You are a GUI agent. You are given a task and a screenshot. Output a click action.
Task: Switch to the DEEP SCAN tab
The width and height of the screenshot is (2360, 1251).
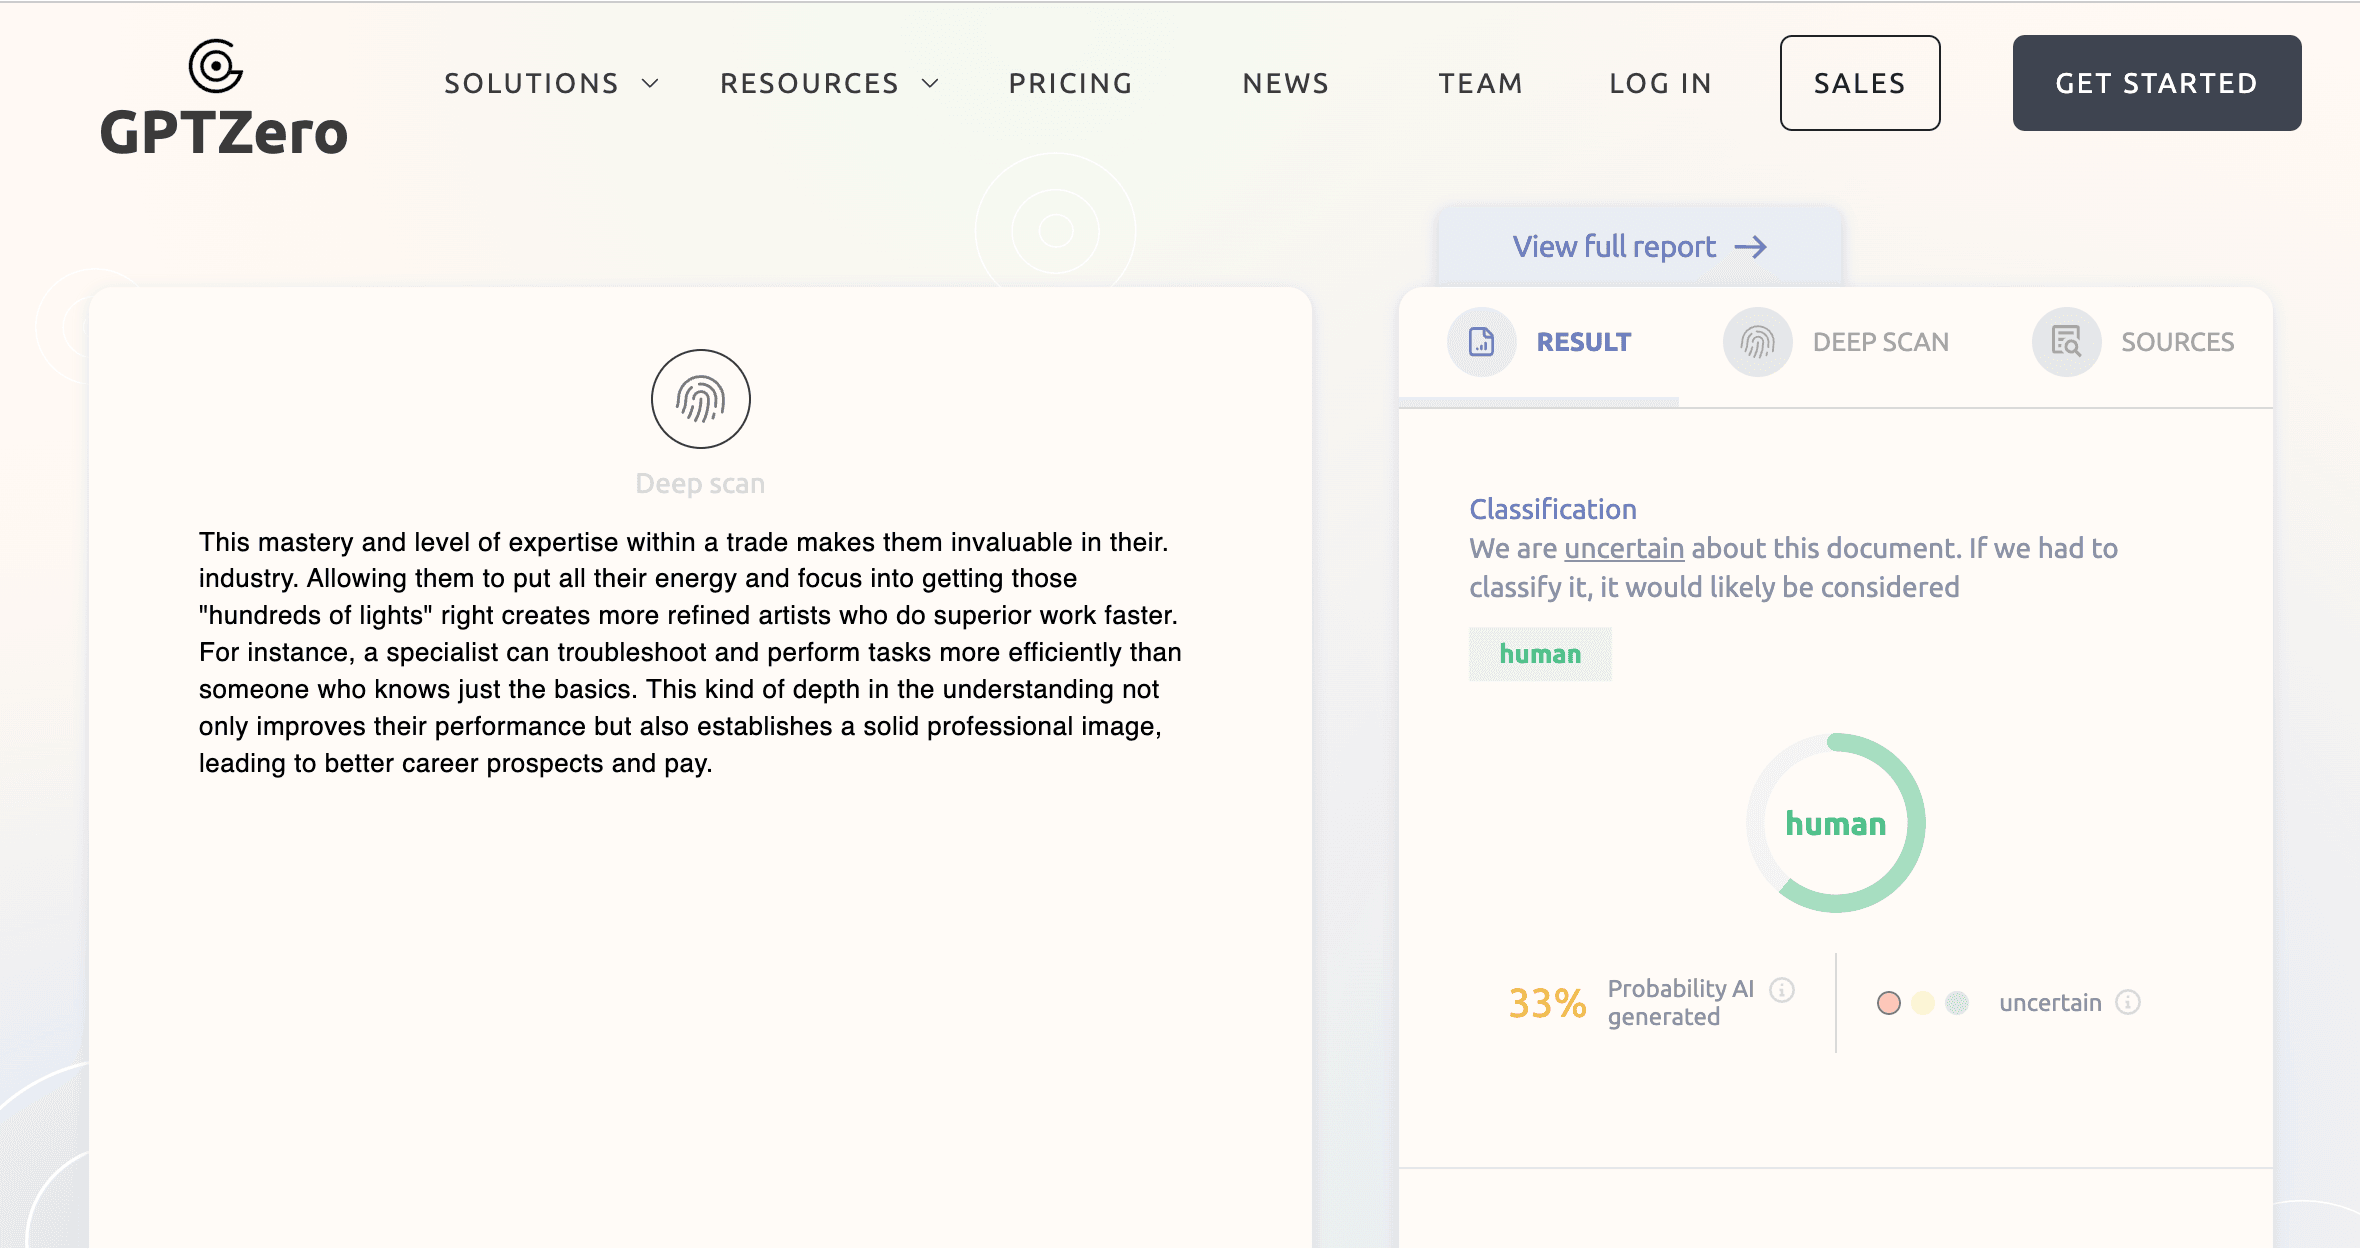point(1880,342)
